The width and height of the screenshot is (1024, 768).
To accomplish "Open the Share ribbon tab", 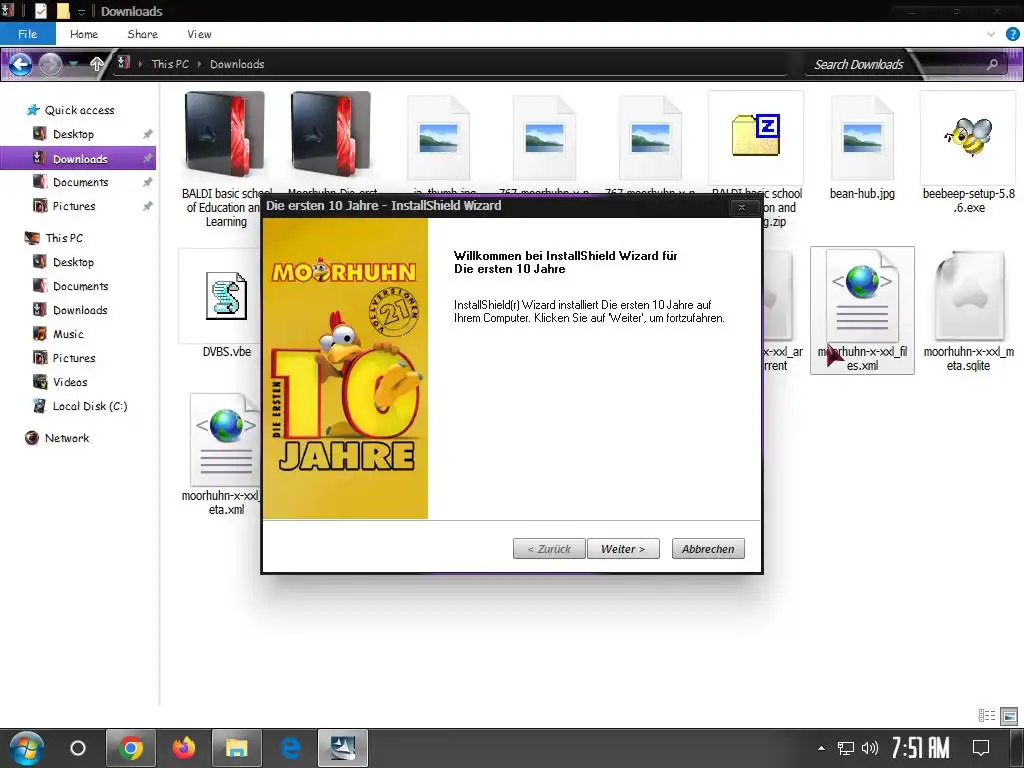I will coord(142,34).
